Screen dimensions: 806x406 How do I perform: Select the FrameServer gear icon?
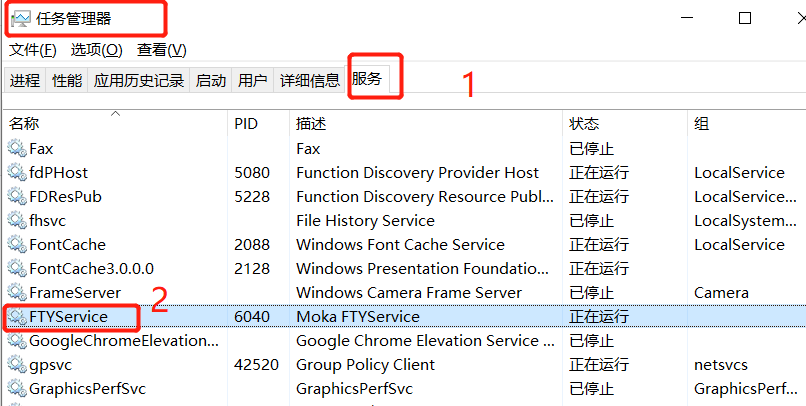tap(17, 292)
